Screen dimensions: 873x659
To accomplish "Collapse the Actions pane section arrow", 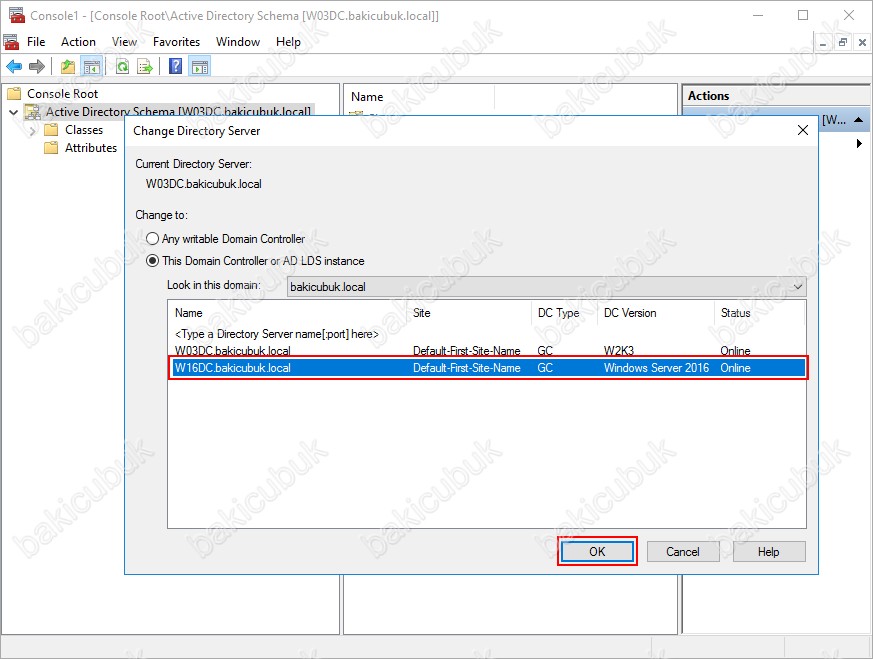I will pos(859,120).
